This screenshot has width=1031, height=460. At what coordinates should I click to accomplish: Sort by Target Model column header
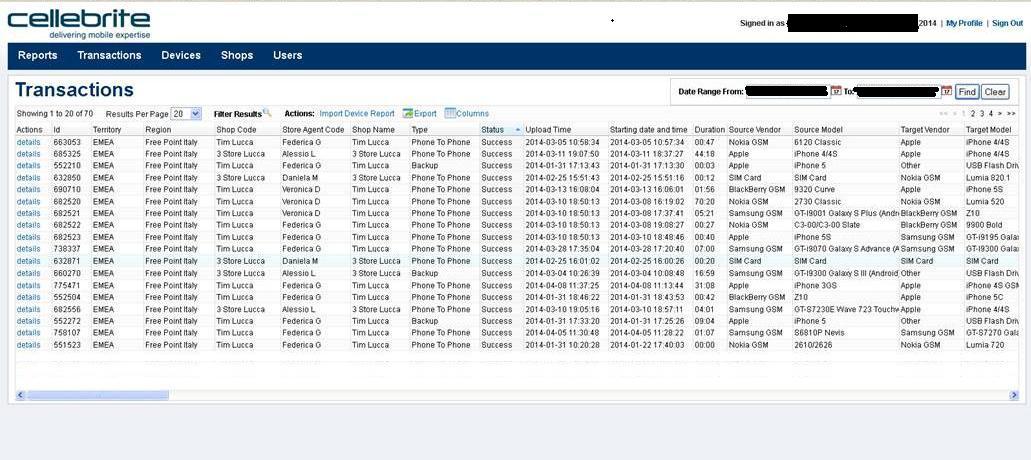(989, 130)
